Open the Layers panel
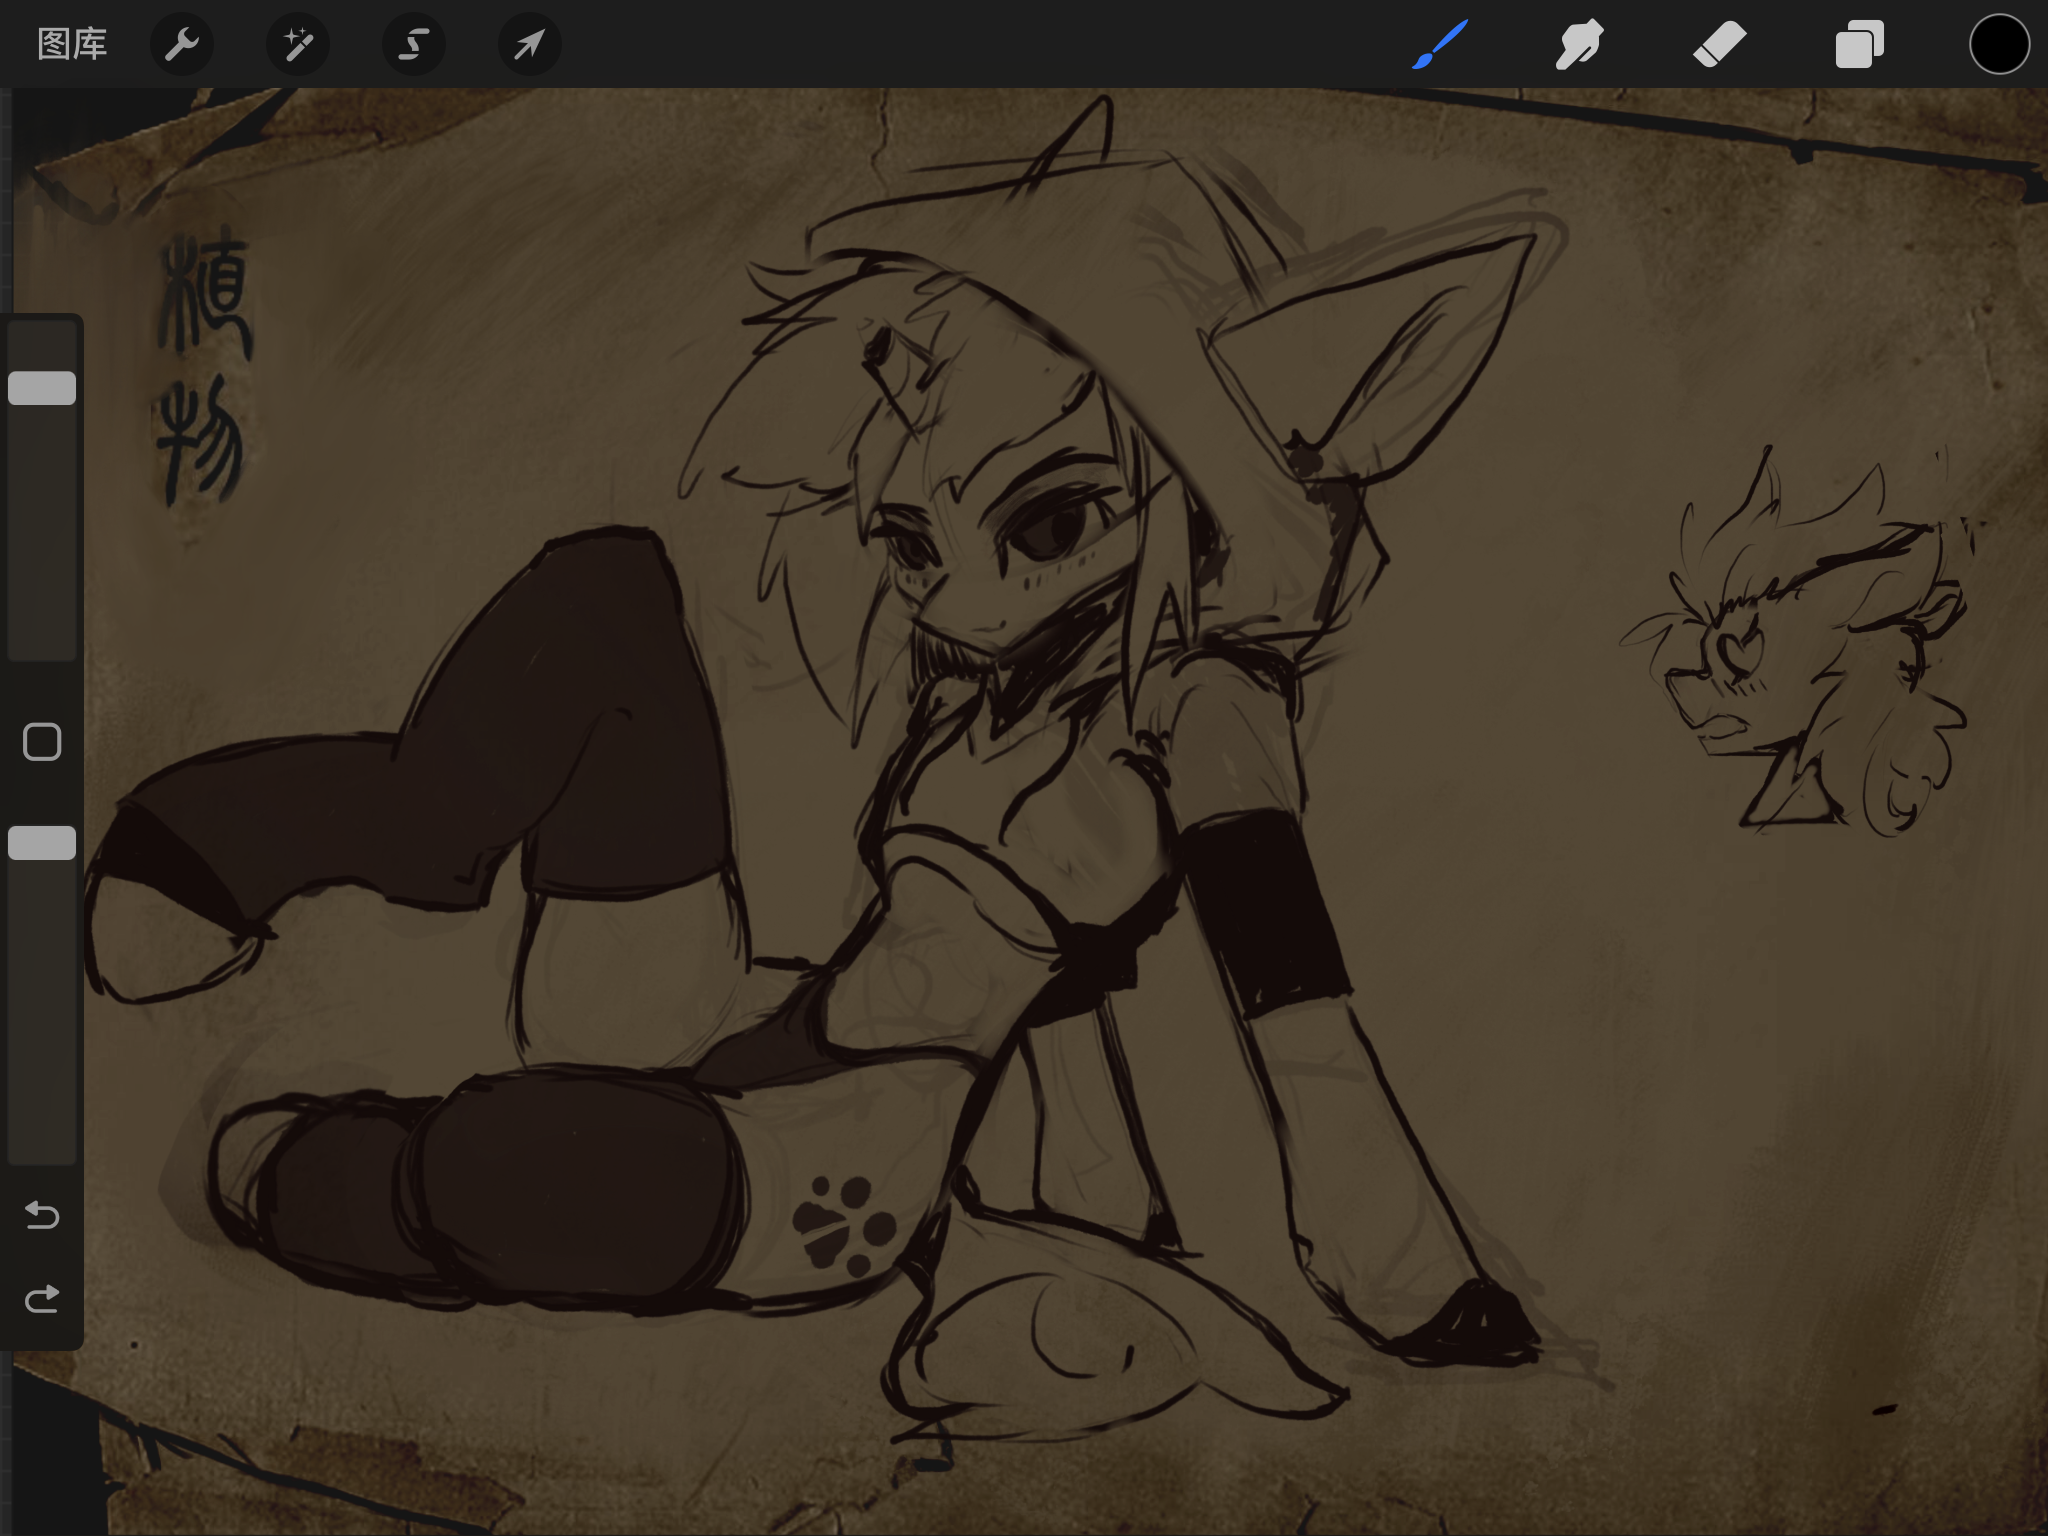This screenshot has width=2048, height=1536. click(x=1859, y=44)
